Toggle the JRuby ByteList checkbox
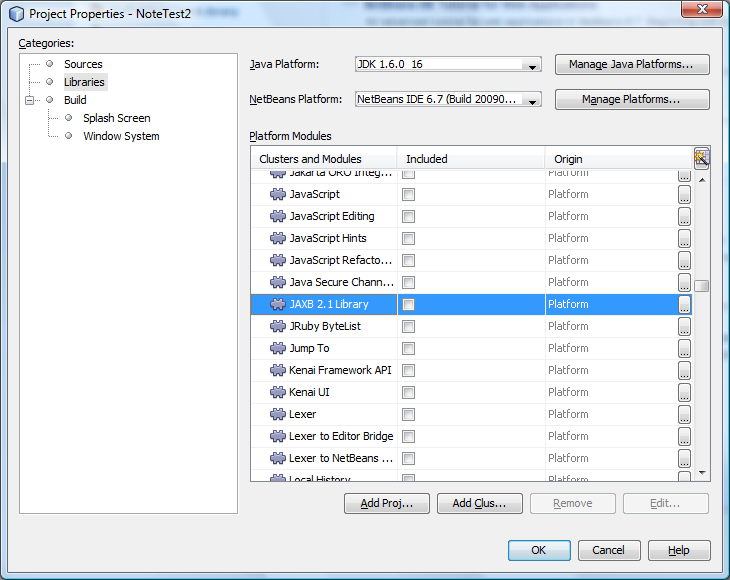Viewport: 730px width, 580px height. (x=408, y=326)
